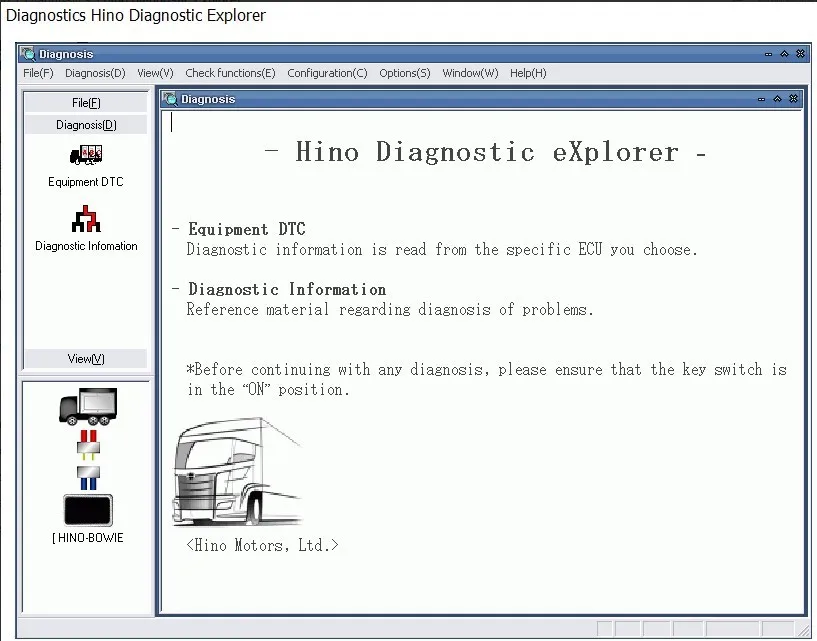
Task: Click the Hino Diagnostic eXplorer heading
Action: [x=485, y=152]
